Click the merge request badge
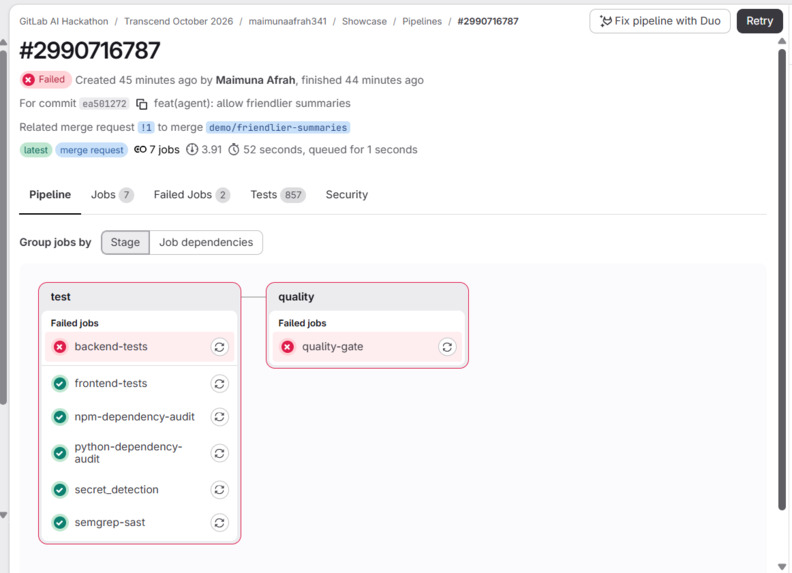Viewport: 792px width, 573px height. coord(91,150)
